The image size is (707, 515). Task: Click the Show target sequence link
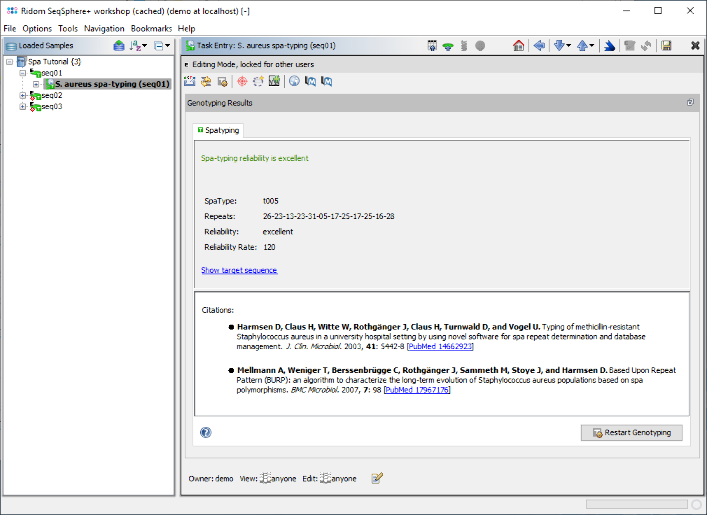pyautogui.click(x=239, y=270)
